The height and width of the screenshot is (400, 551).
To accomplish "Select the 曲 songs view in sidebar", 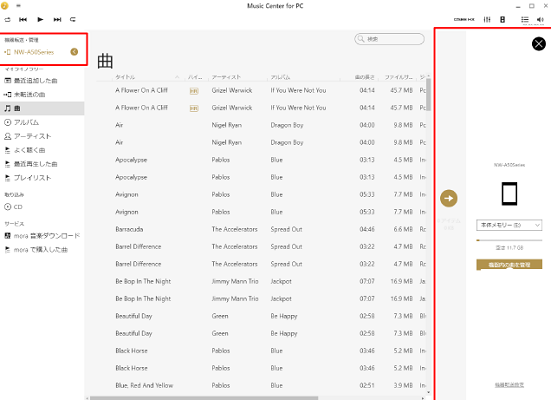I will [42, 108].
